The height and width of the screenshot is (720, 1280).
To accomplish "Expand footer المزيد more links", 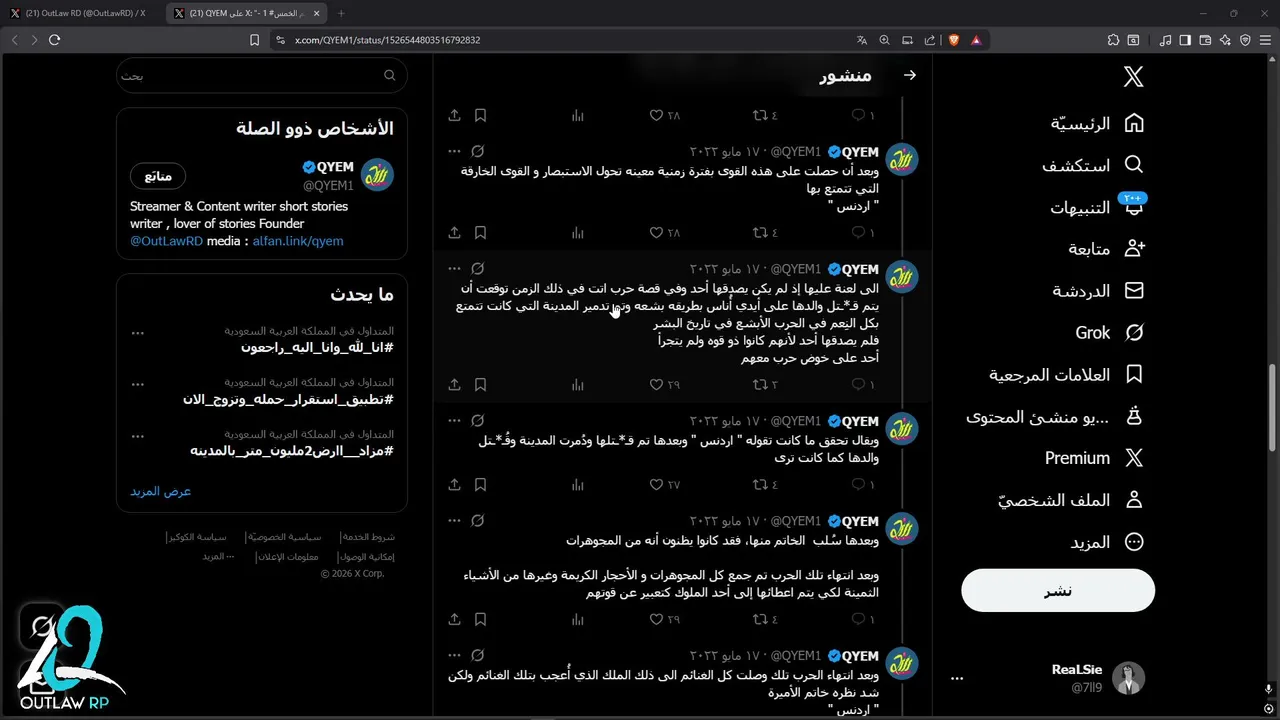I will 218,556.
